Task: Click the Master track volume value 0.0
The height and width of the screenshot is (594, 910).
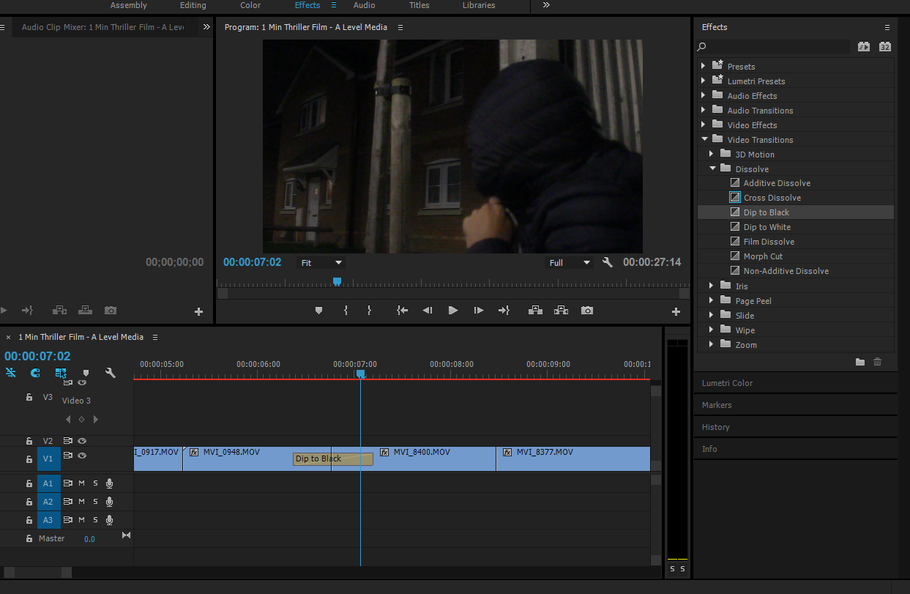Action: tap(89, 538)
